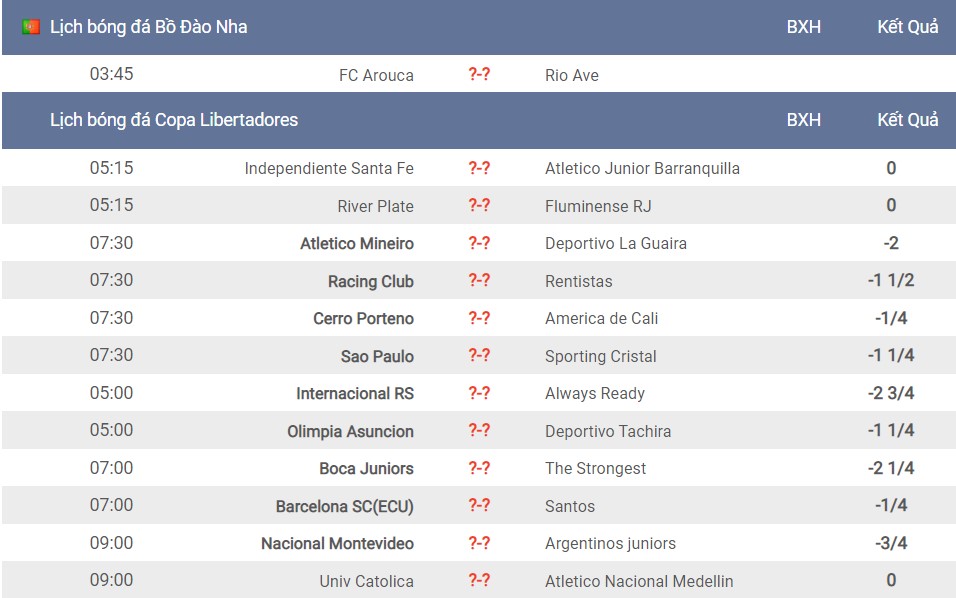
Task: Click the Lịch bóng đá Bồ Đào Nha title
Action: [148, 27]
